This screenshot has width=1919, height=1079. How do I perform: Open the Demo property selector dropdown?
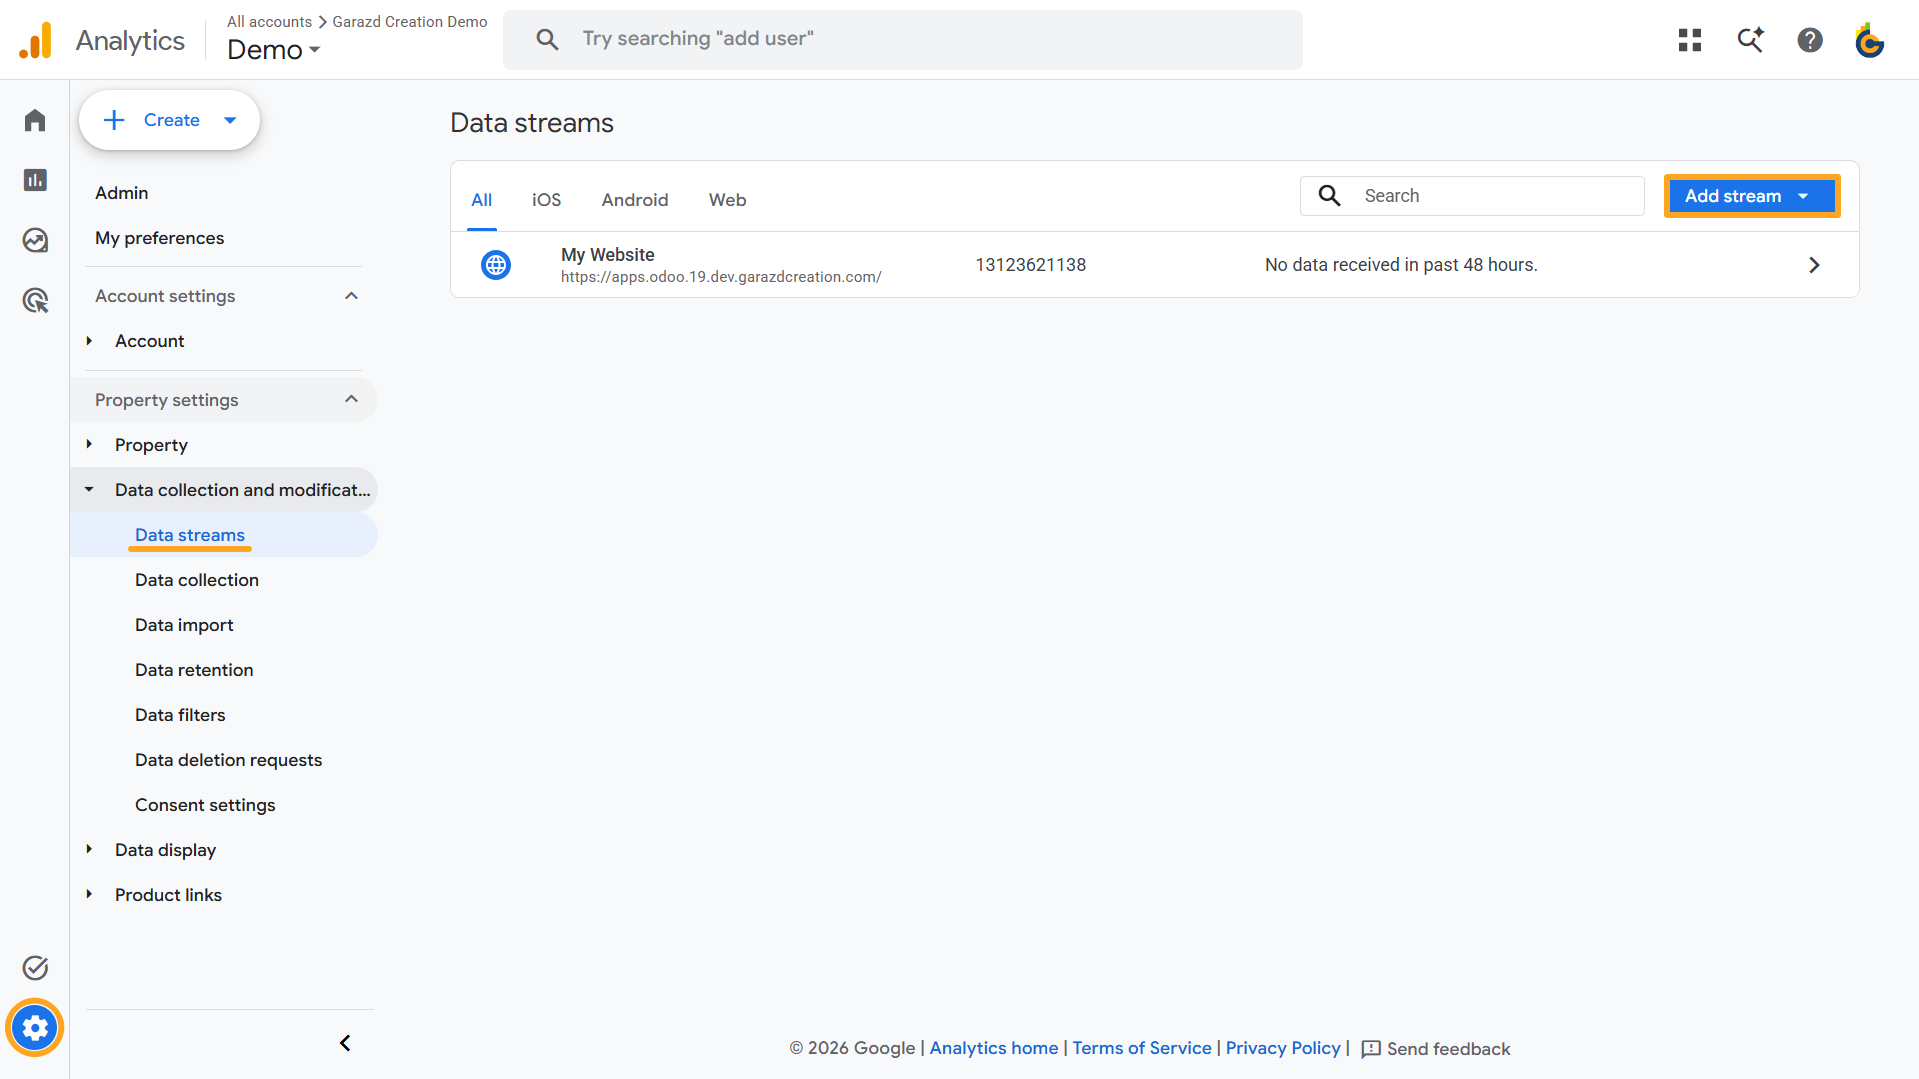point(274,49)
